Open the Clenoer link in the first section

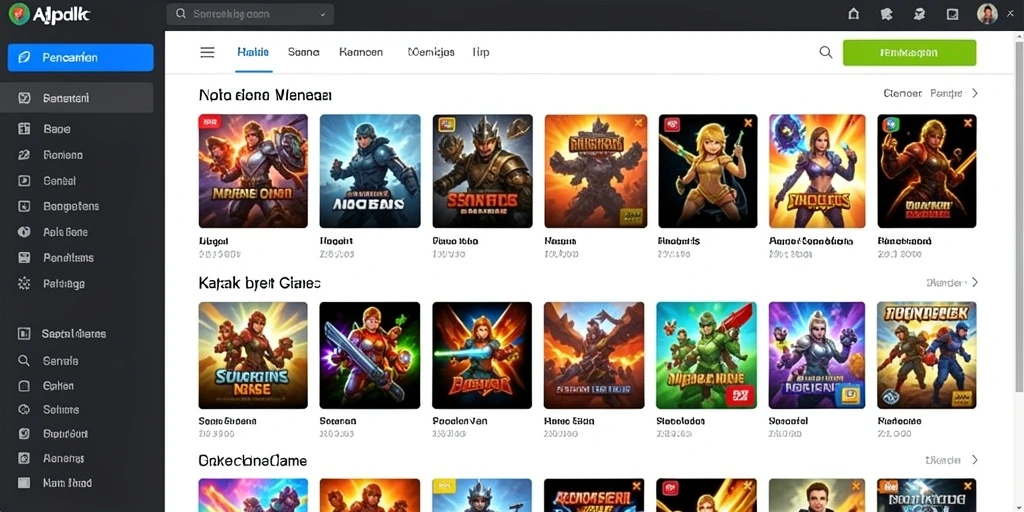[903, 93]
